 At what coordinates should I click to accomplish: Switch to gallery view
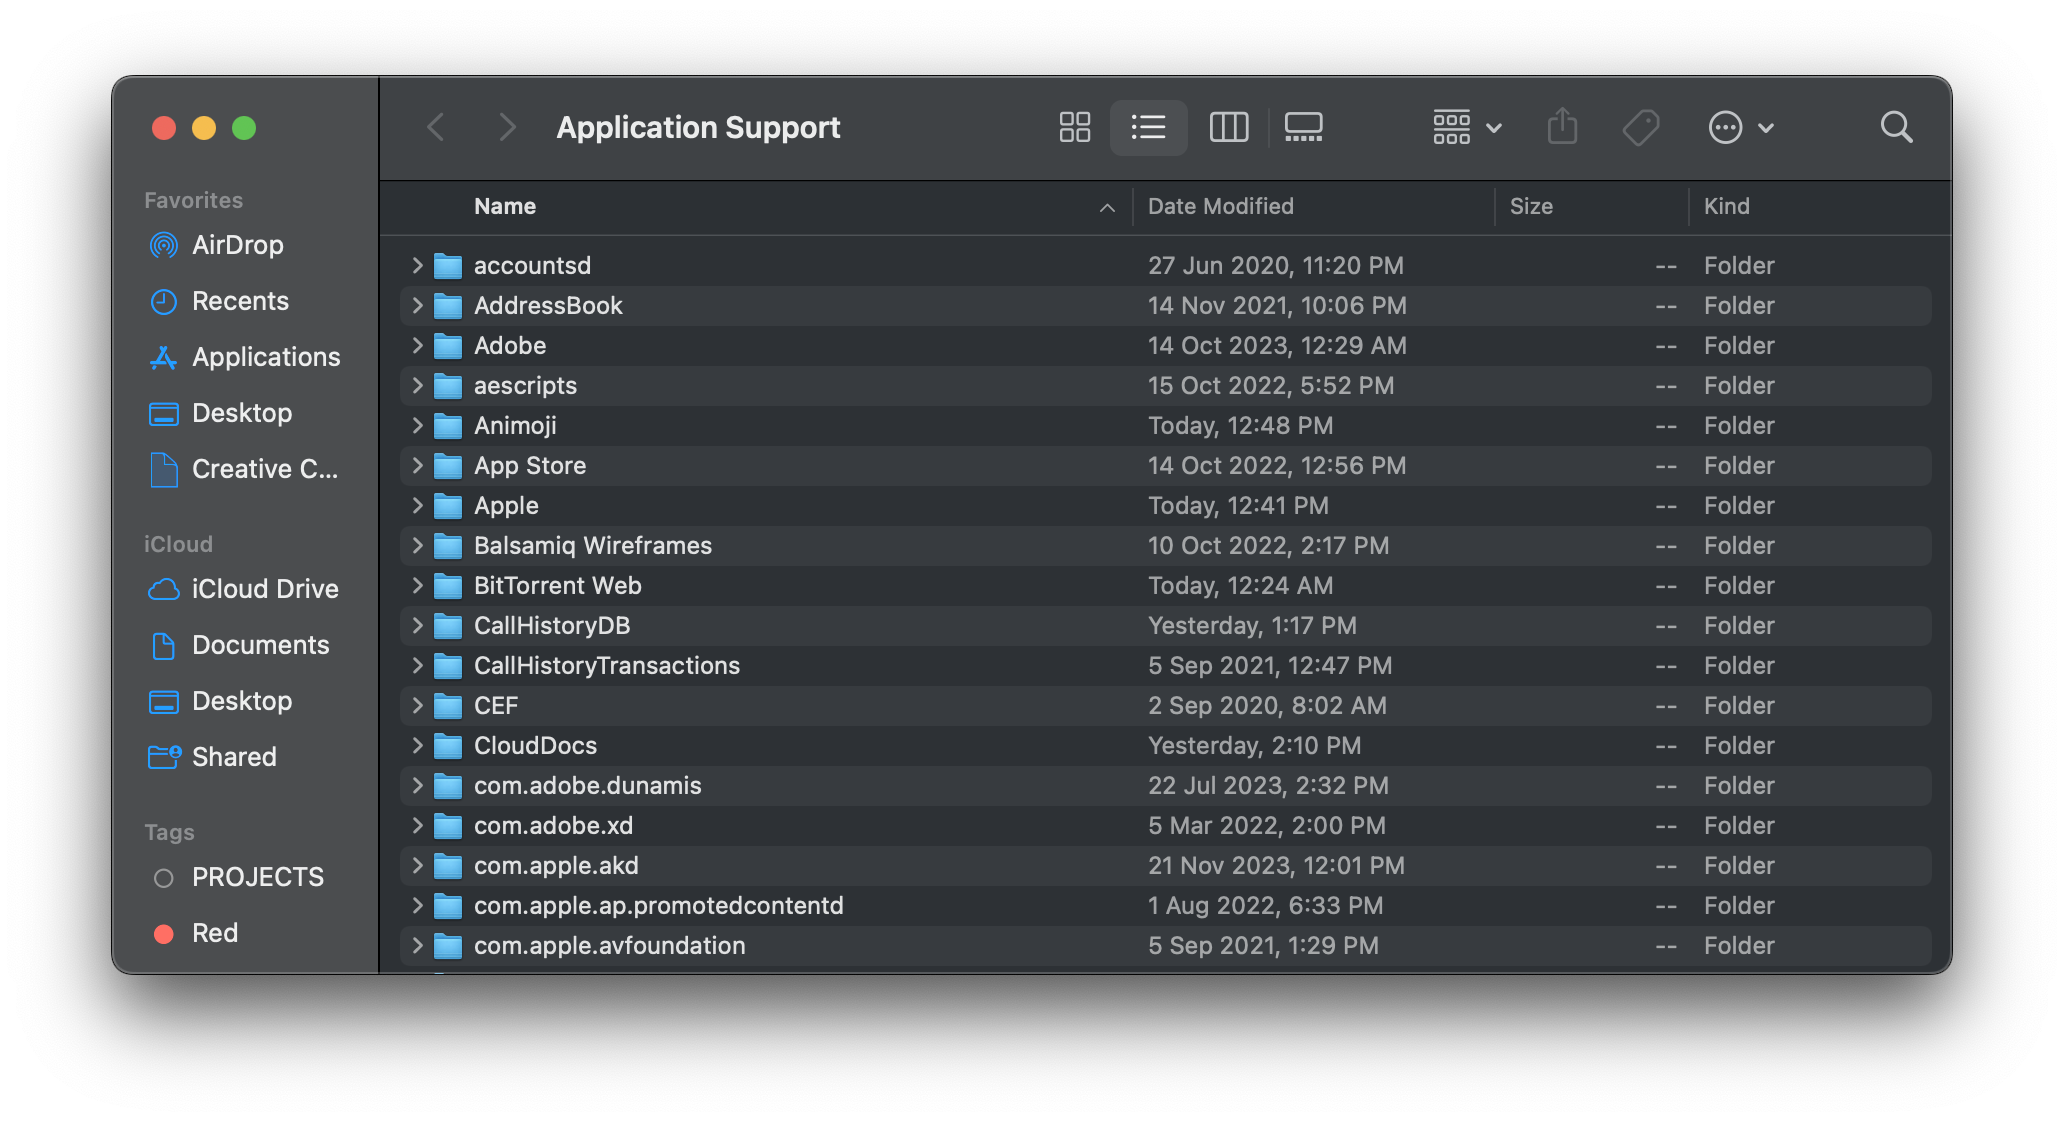click(x=1303, y=127)
